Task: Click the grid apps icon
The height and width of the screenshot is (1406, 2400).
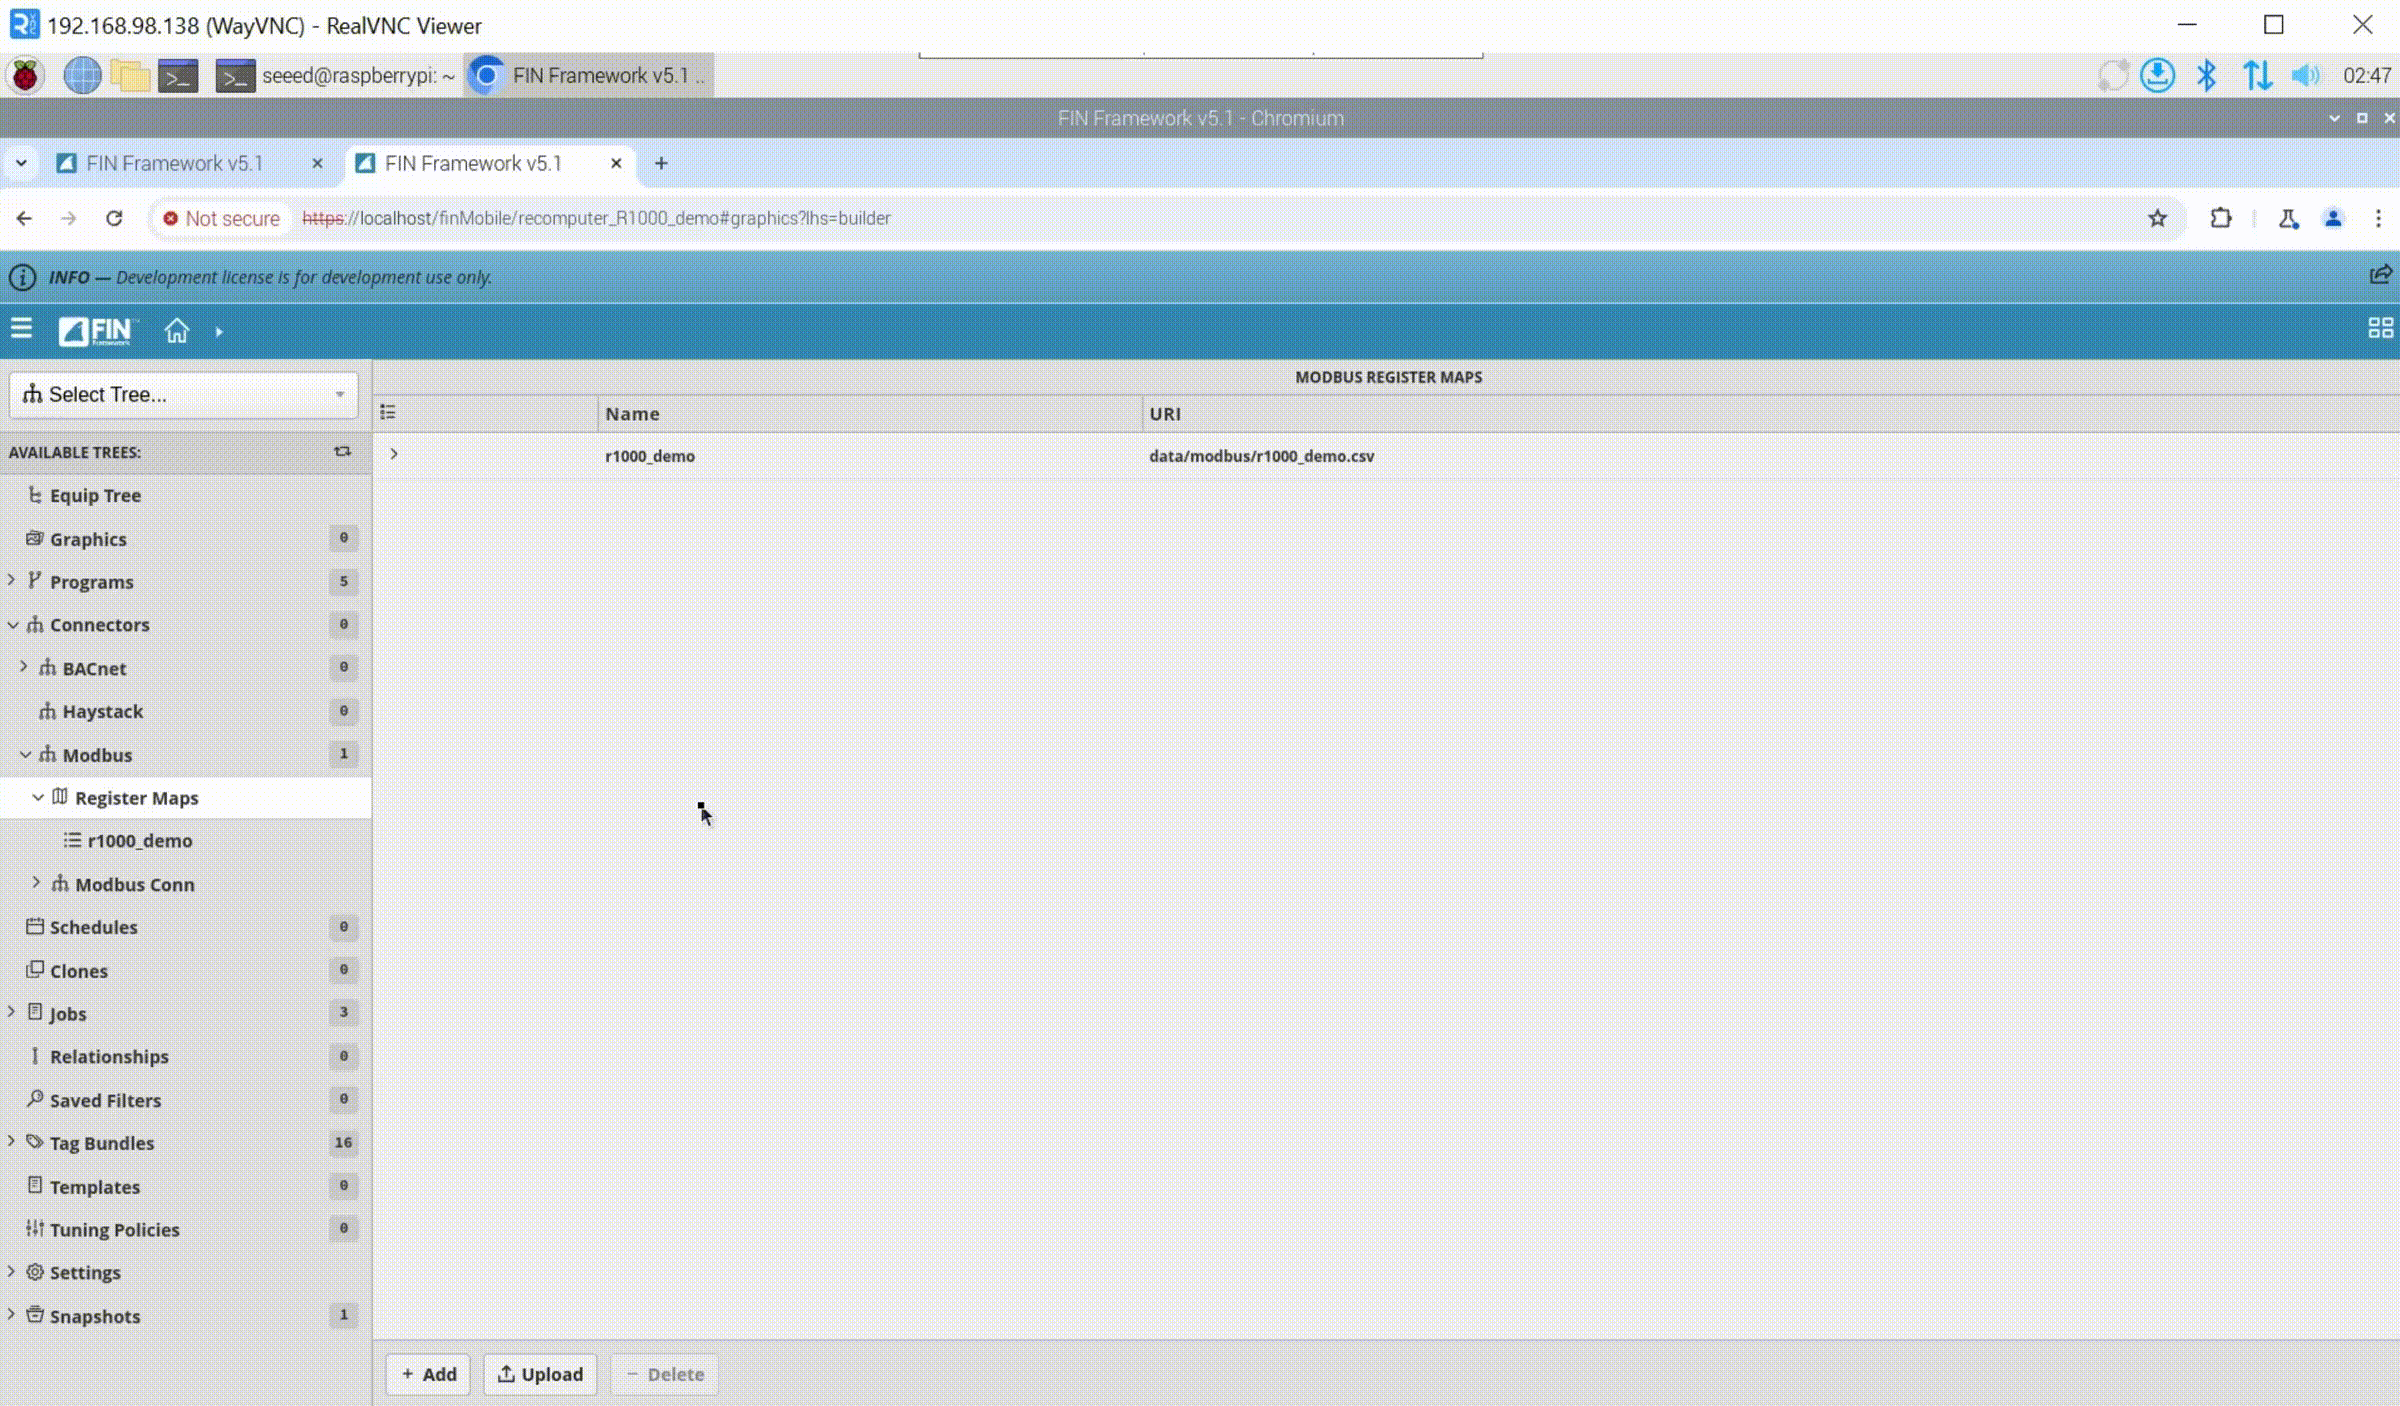Action: click(x=2380, y=329)
